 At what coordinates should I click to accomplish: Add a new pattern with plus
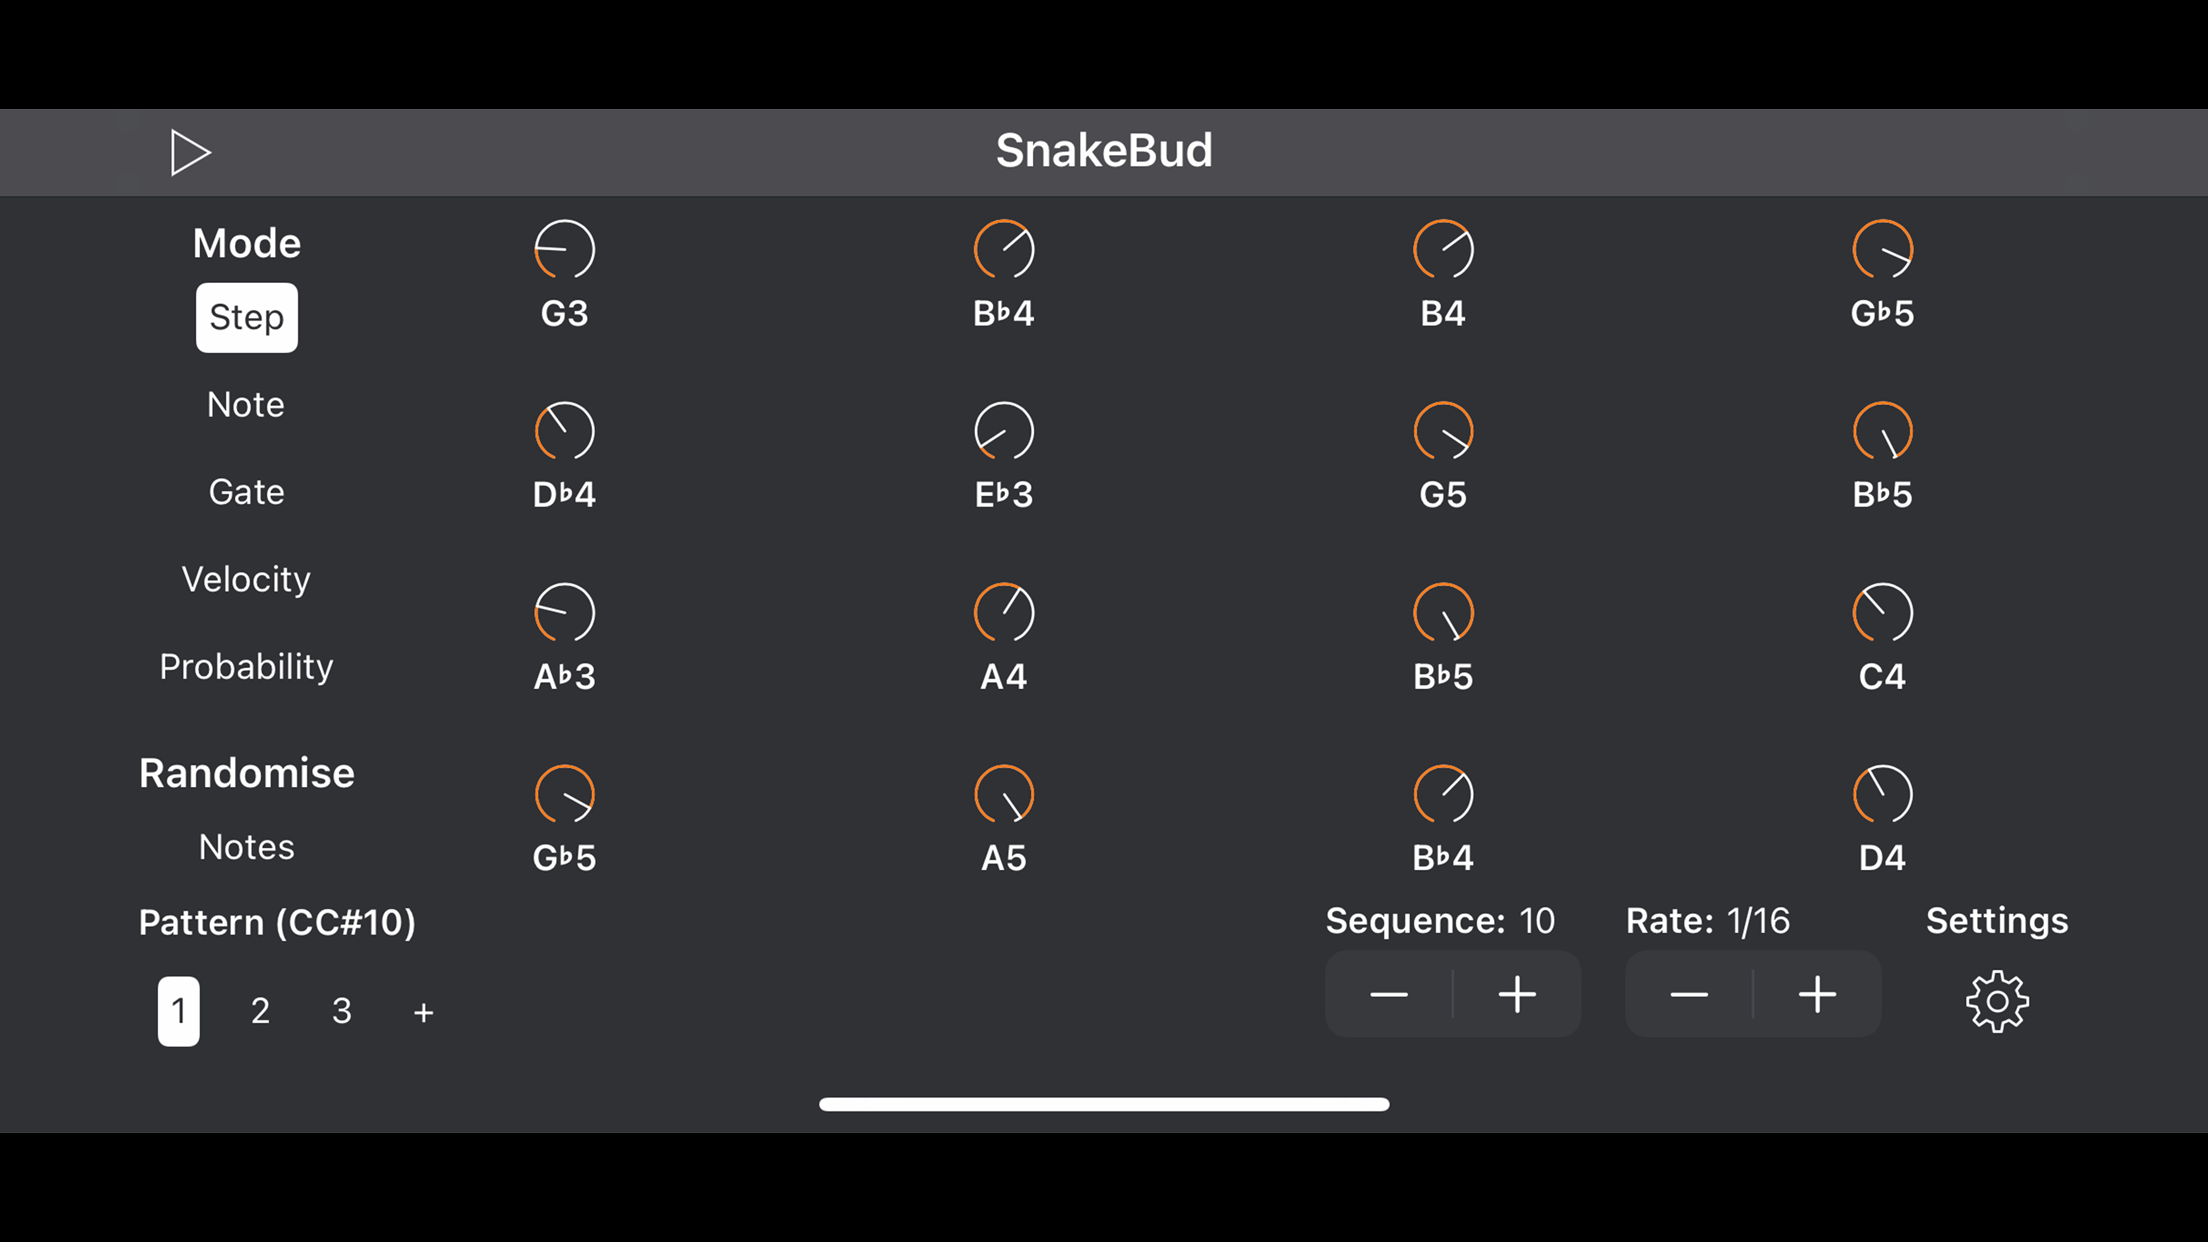pos(423,1012)
